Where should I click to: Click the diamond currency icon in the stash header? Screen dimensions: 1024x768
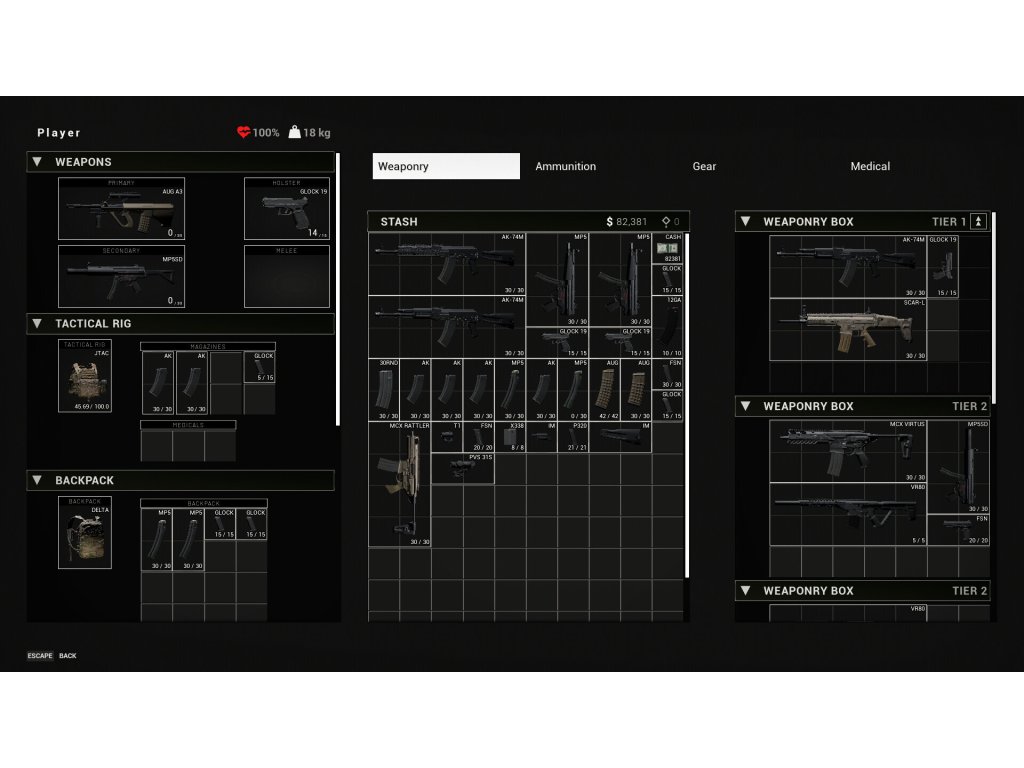pyautogui.click(x=666, y=221)
